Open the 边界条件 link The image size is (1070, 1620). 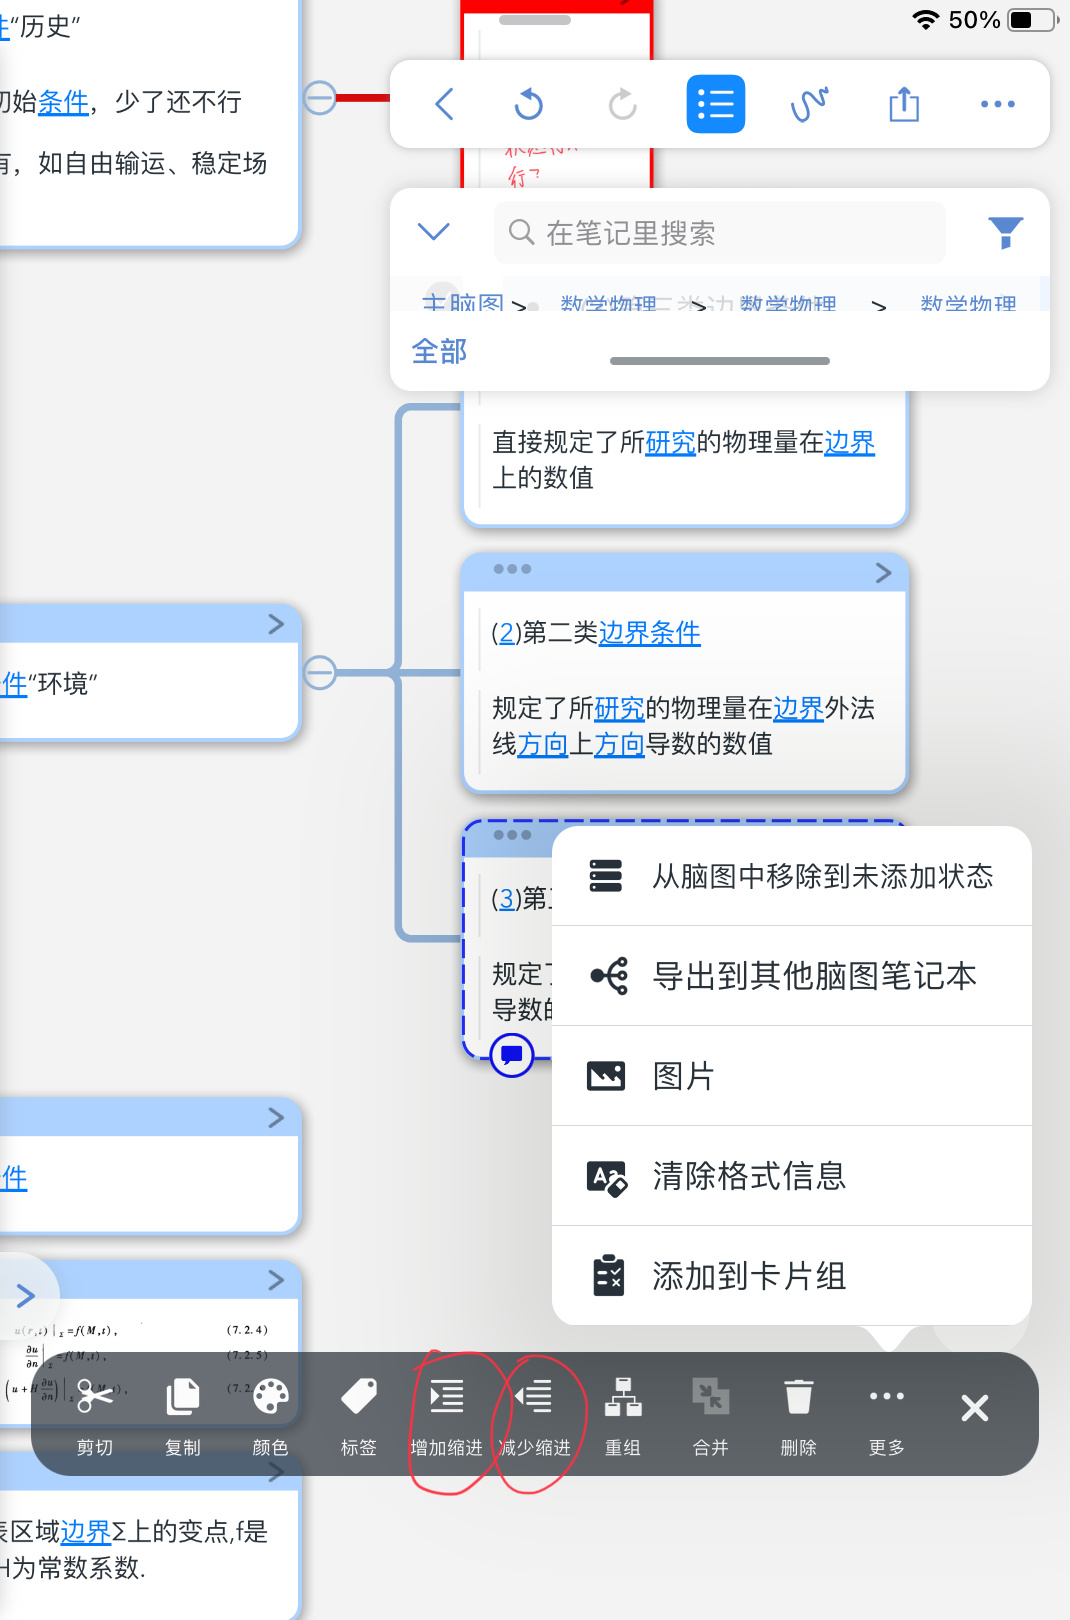coord(649,633)
